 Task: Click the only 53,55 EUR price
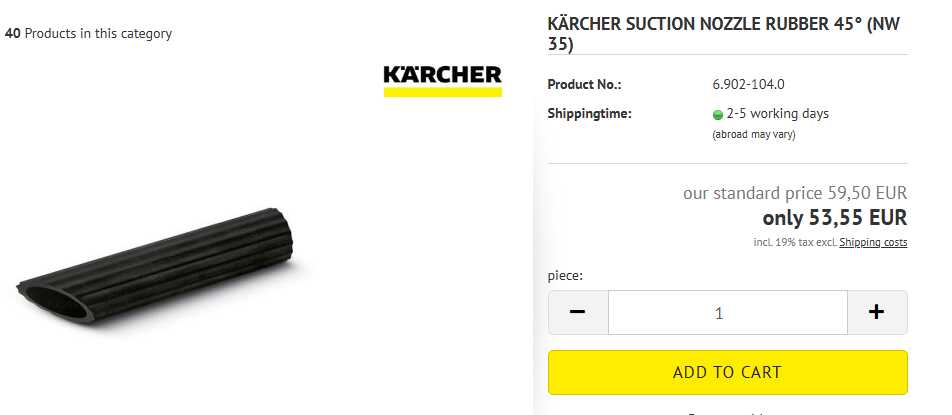(x=835, y=217)
